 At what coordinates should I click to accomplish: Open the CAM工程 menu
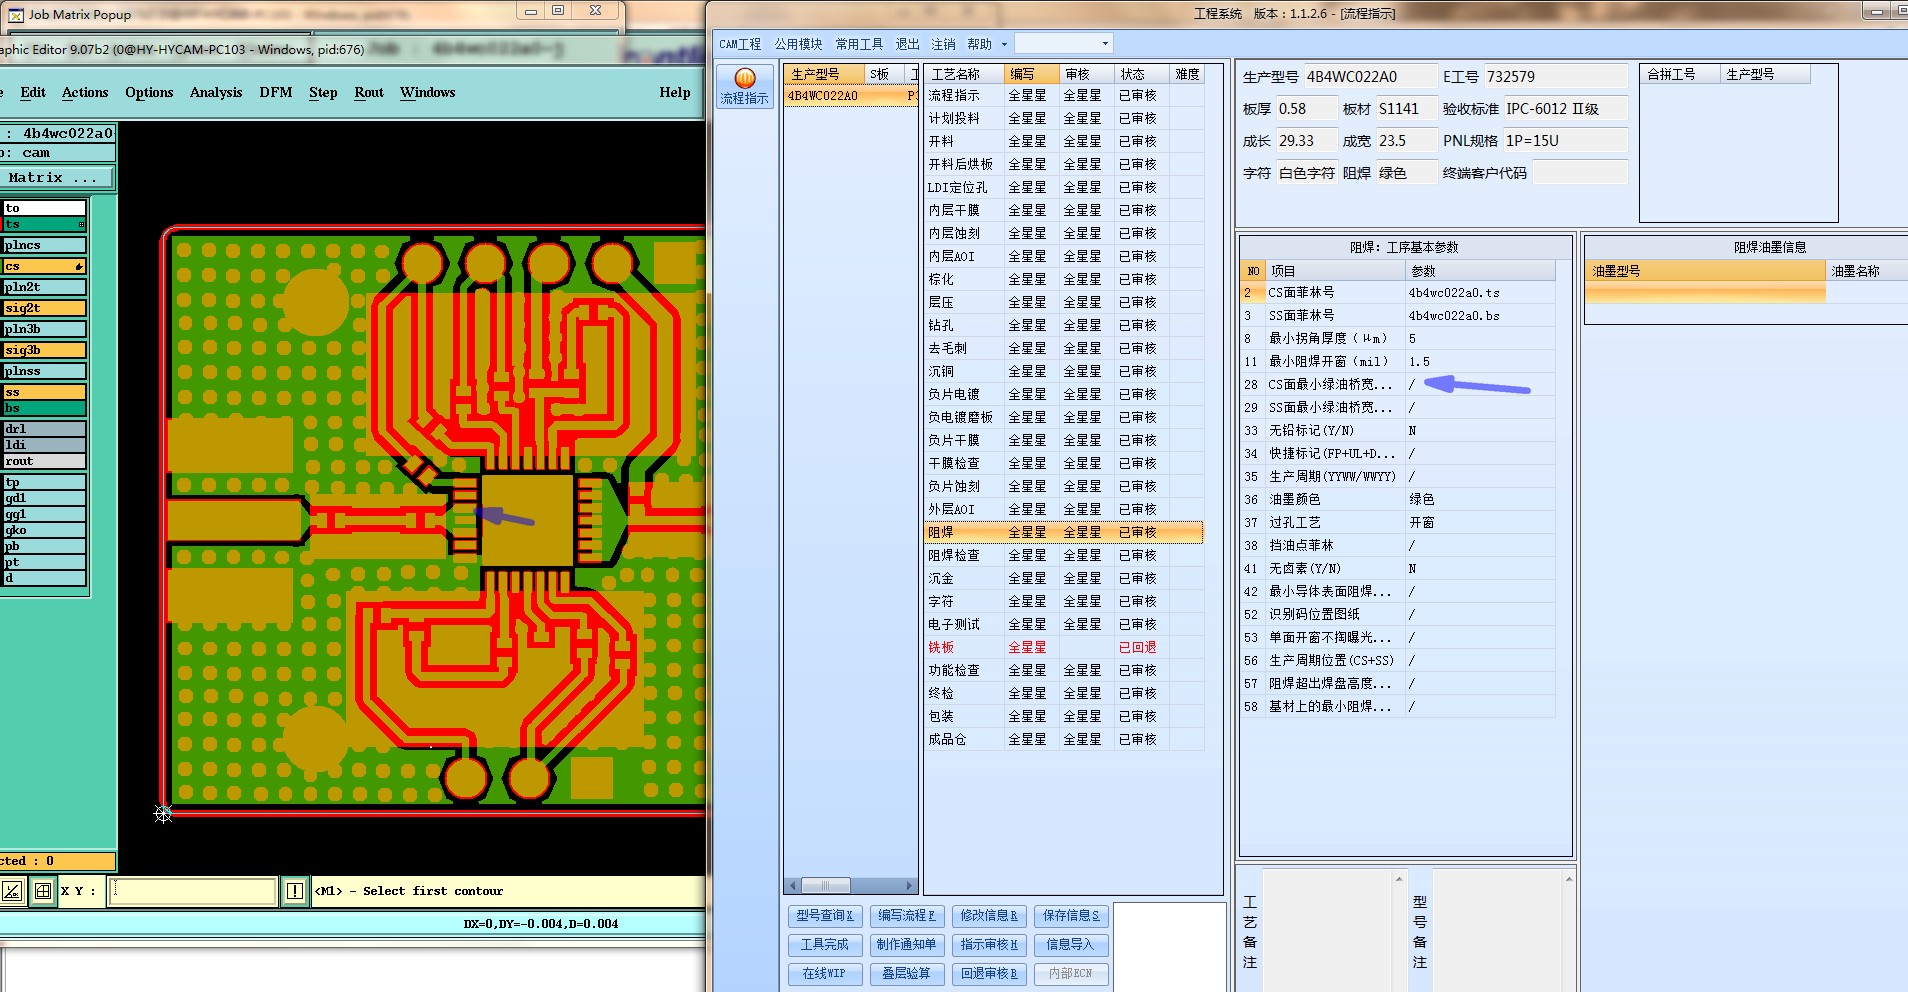[740, 44]
